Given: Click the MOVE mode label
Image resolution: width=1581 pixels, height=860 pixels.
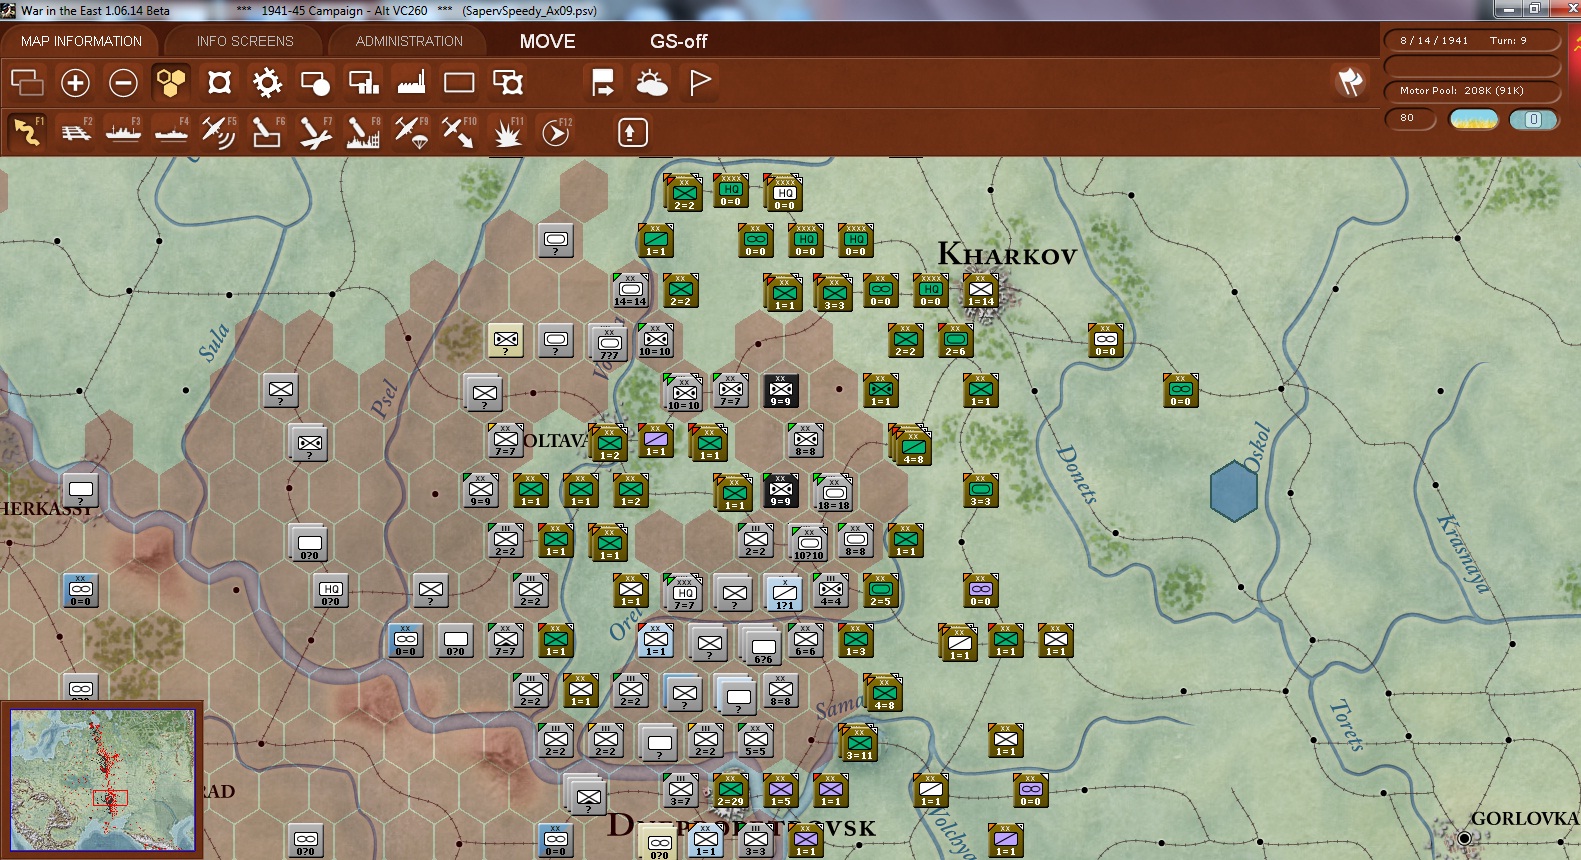Looking at the screenshot, I should tap(547, 41).
